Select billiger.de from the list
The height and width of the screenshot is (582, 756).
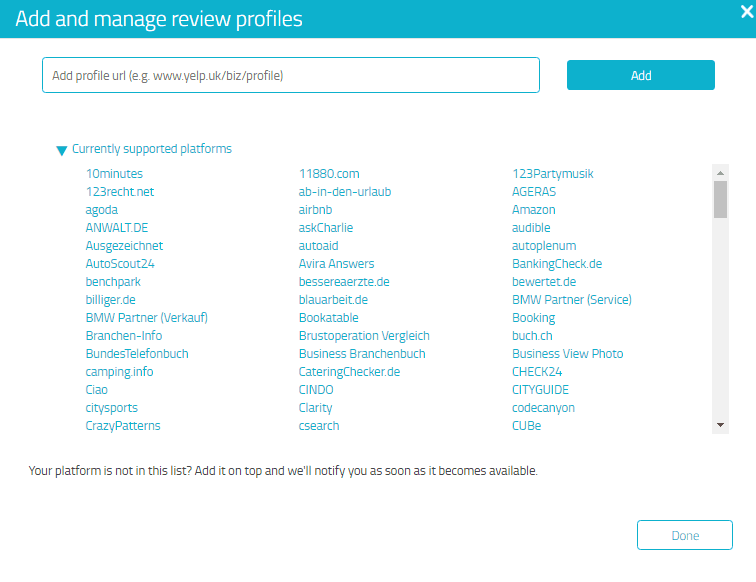110,300
